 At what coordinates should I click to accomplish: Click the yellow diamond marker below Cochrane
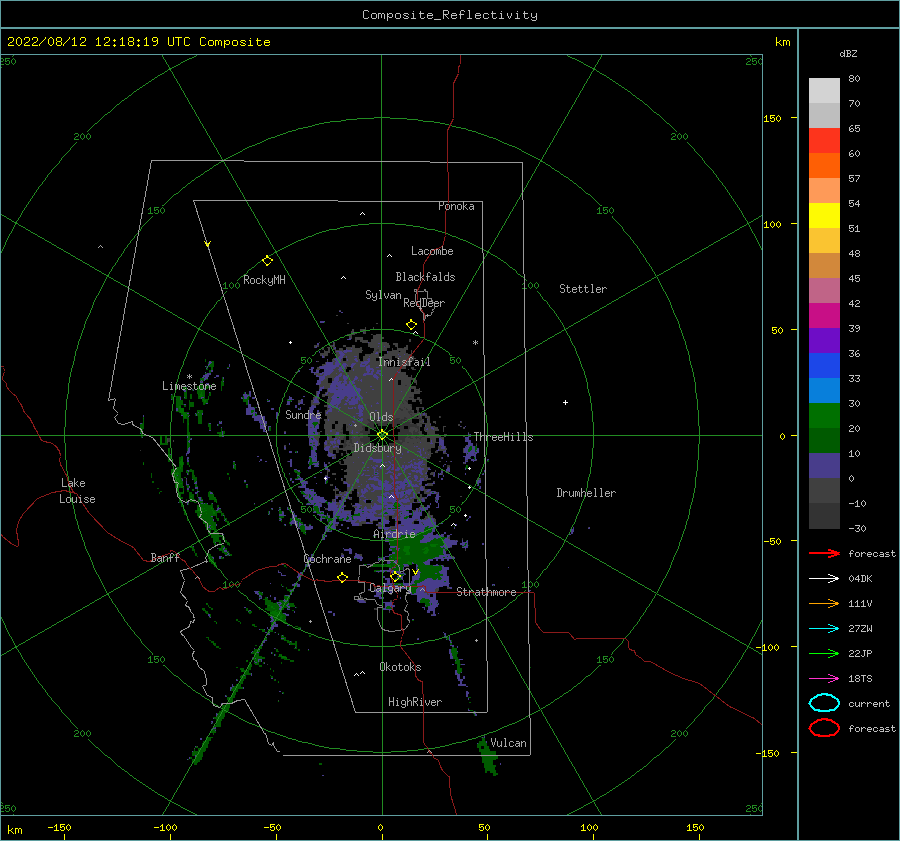[343, 578]
